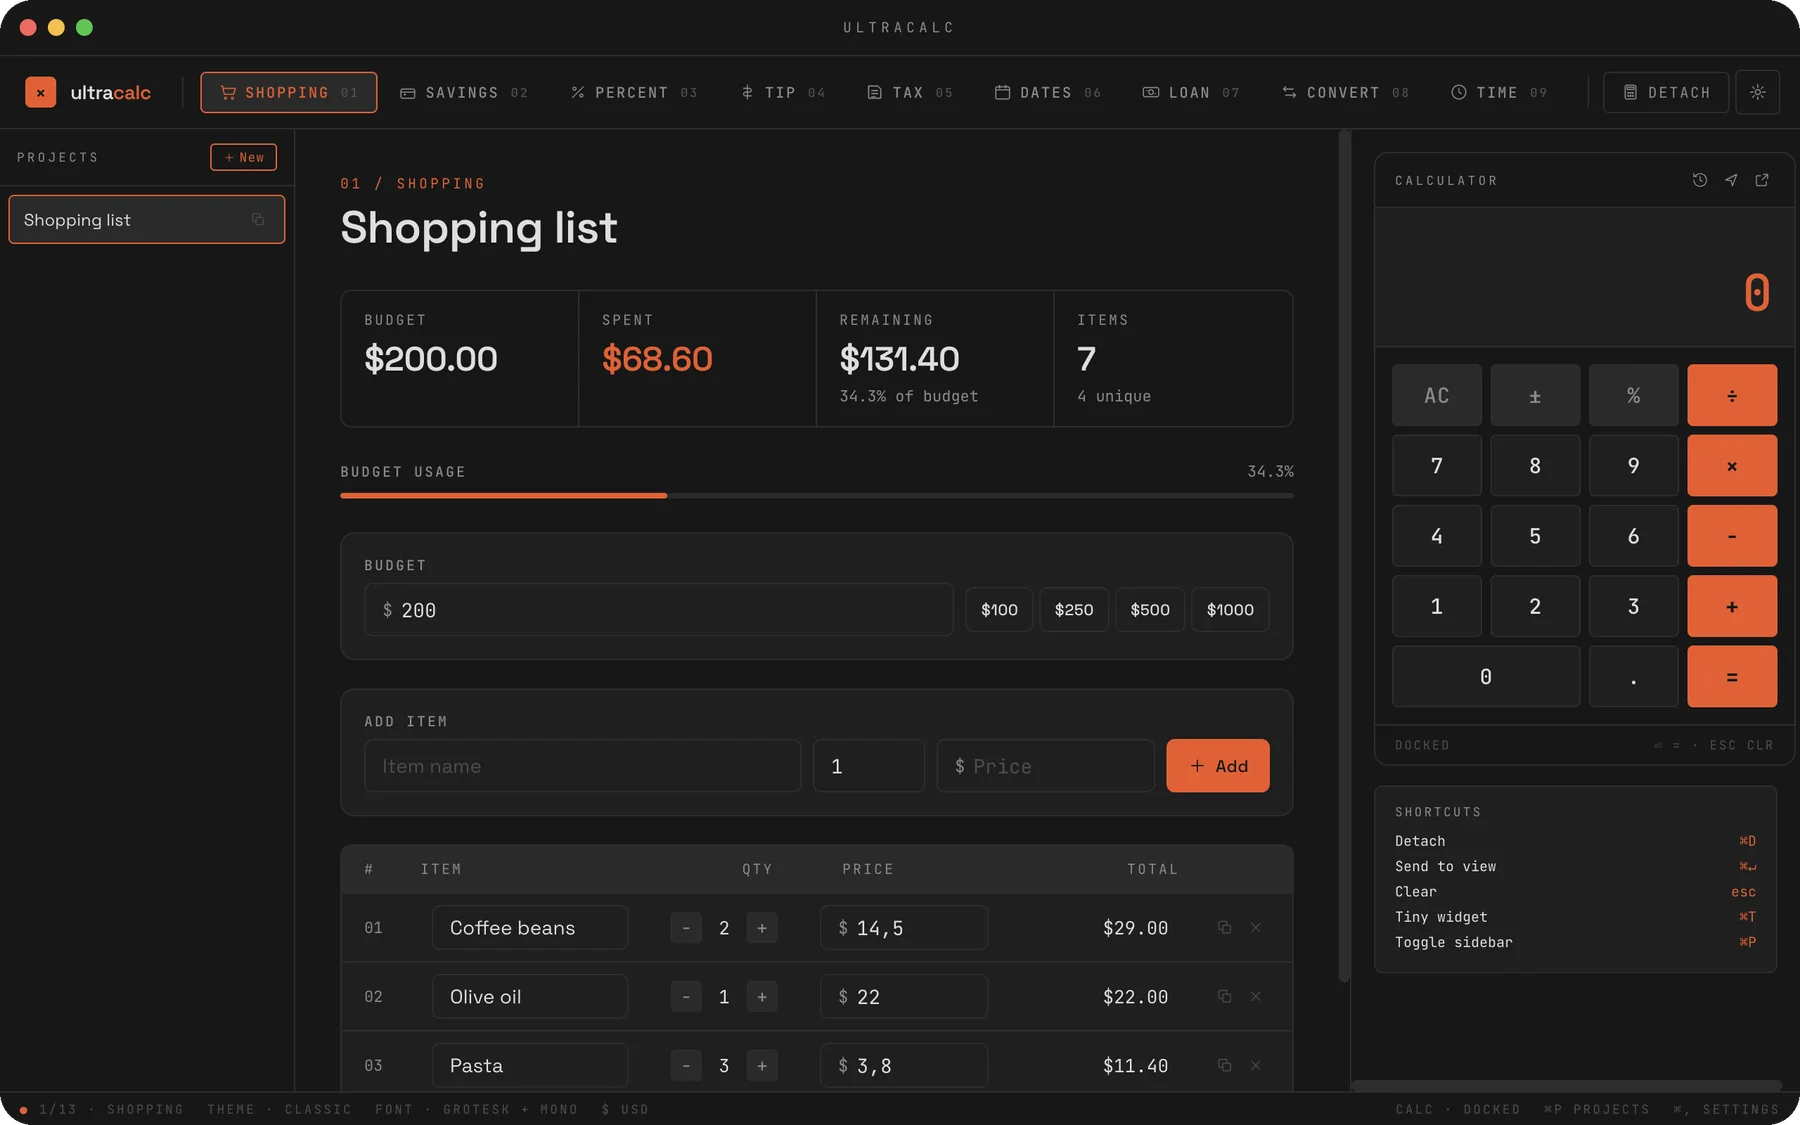Image resolution: width=1800 pixels, height=1125 pixels.
Task: Copy the Olive oil row
Action: tap(1224, 996)
